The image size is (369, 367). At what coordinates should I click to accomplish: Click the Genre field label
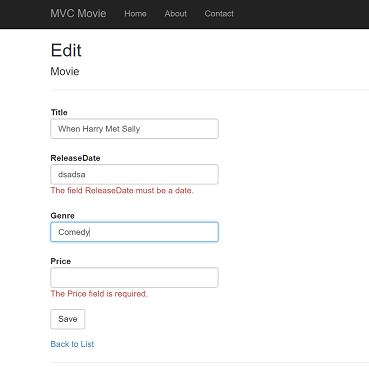pyautogui.click(x=62, y=216)
